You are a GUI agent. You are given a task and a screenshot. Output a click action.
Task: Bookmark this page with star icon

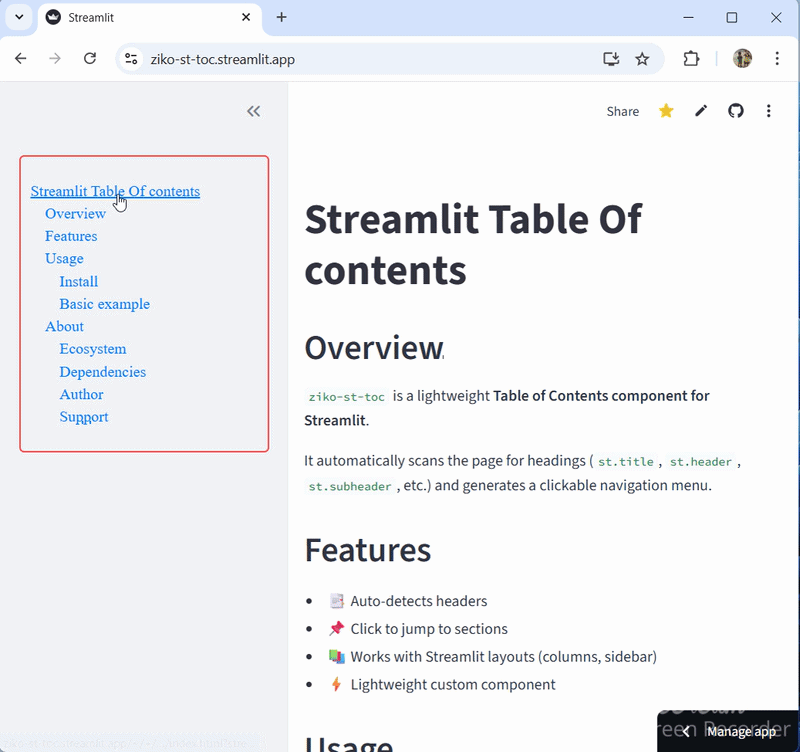tap(642, 59)
